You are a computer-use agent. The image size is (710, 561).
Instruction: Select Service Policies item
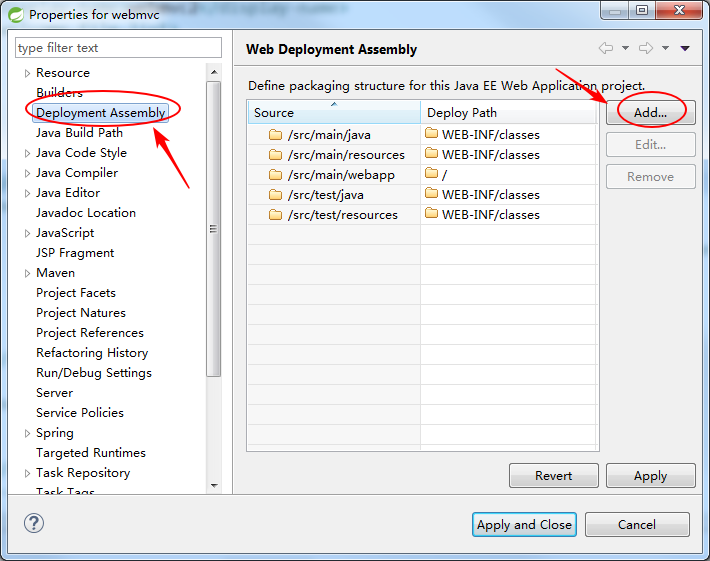point(80,412)
